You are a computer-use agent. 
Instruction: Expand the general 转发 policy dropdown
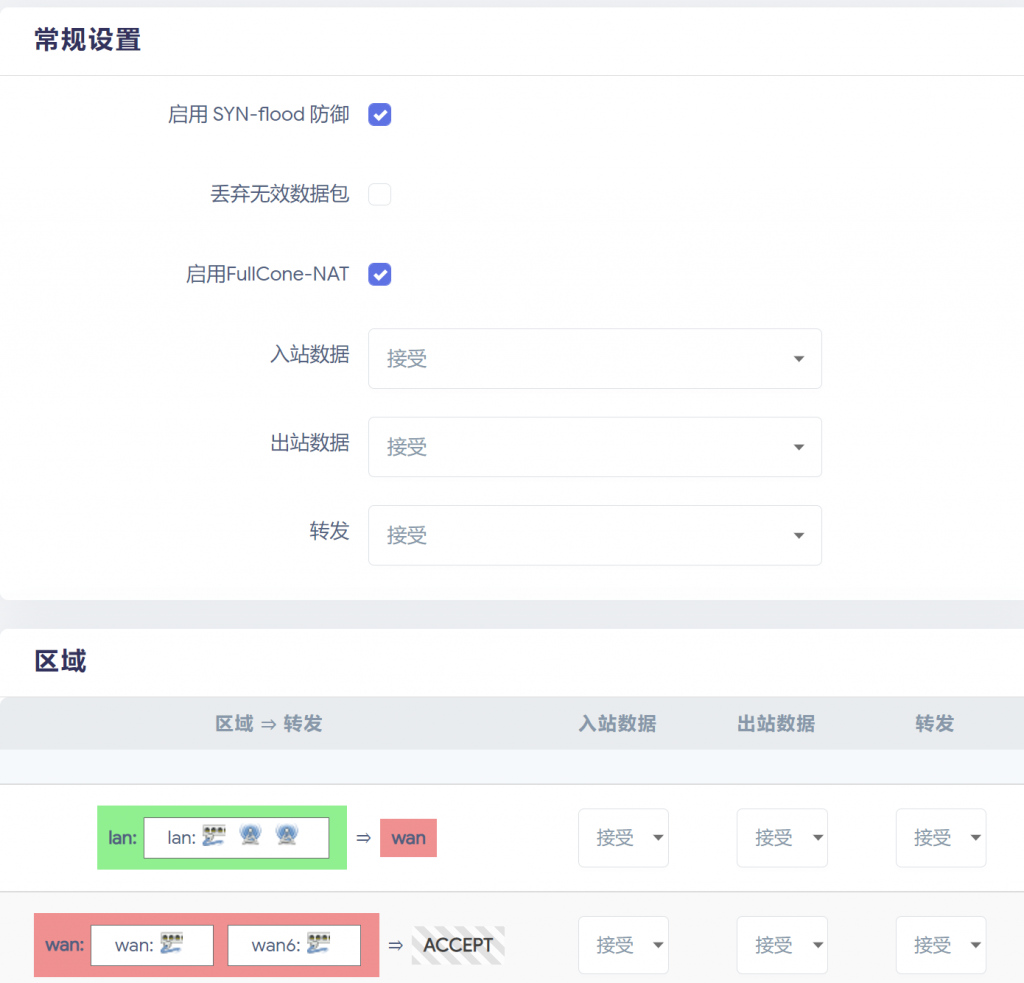(594, 535)
